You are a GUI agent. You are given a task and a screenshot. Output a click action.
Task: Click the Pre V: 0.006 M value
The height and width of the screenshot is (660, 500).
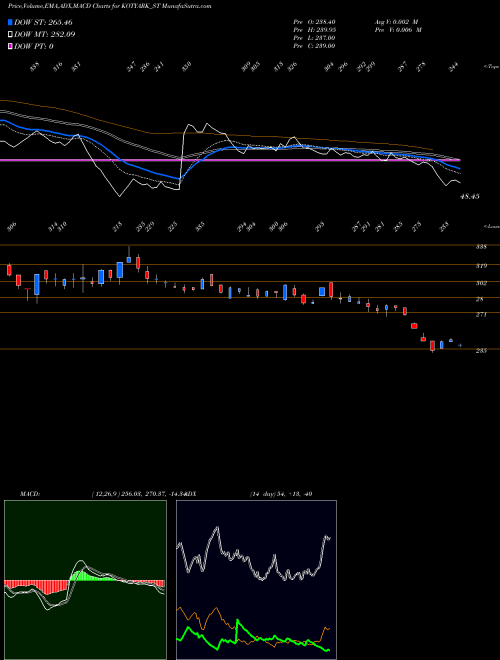coord(398,30)
